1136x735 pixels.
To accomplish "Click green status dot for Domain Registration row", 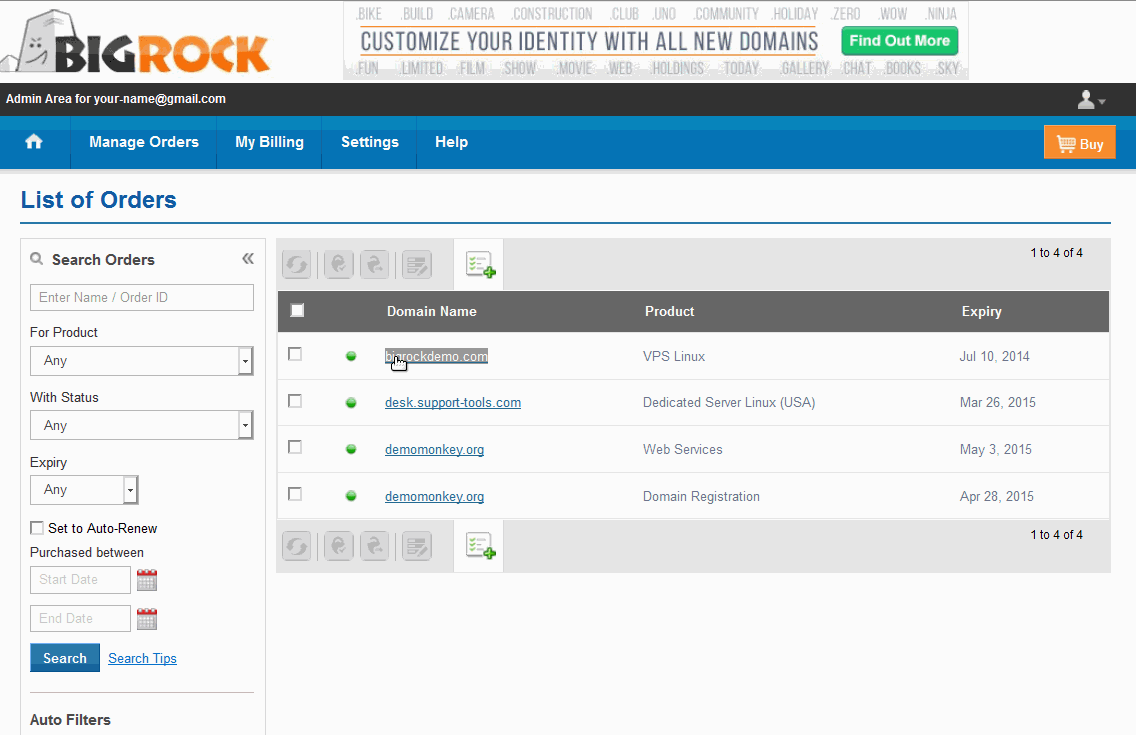I will coord(351,496).
